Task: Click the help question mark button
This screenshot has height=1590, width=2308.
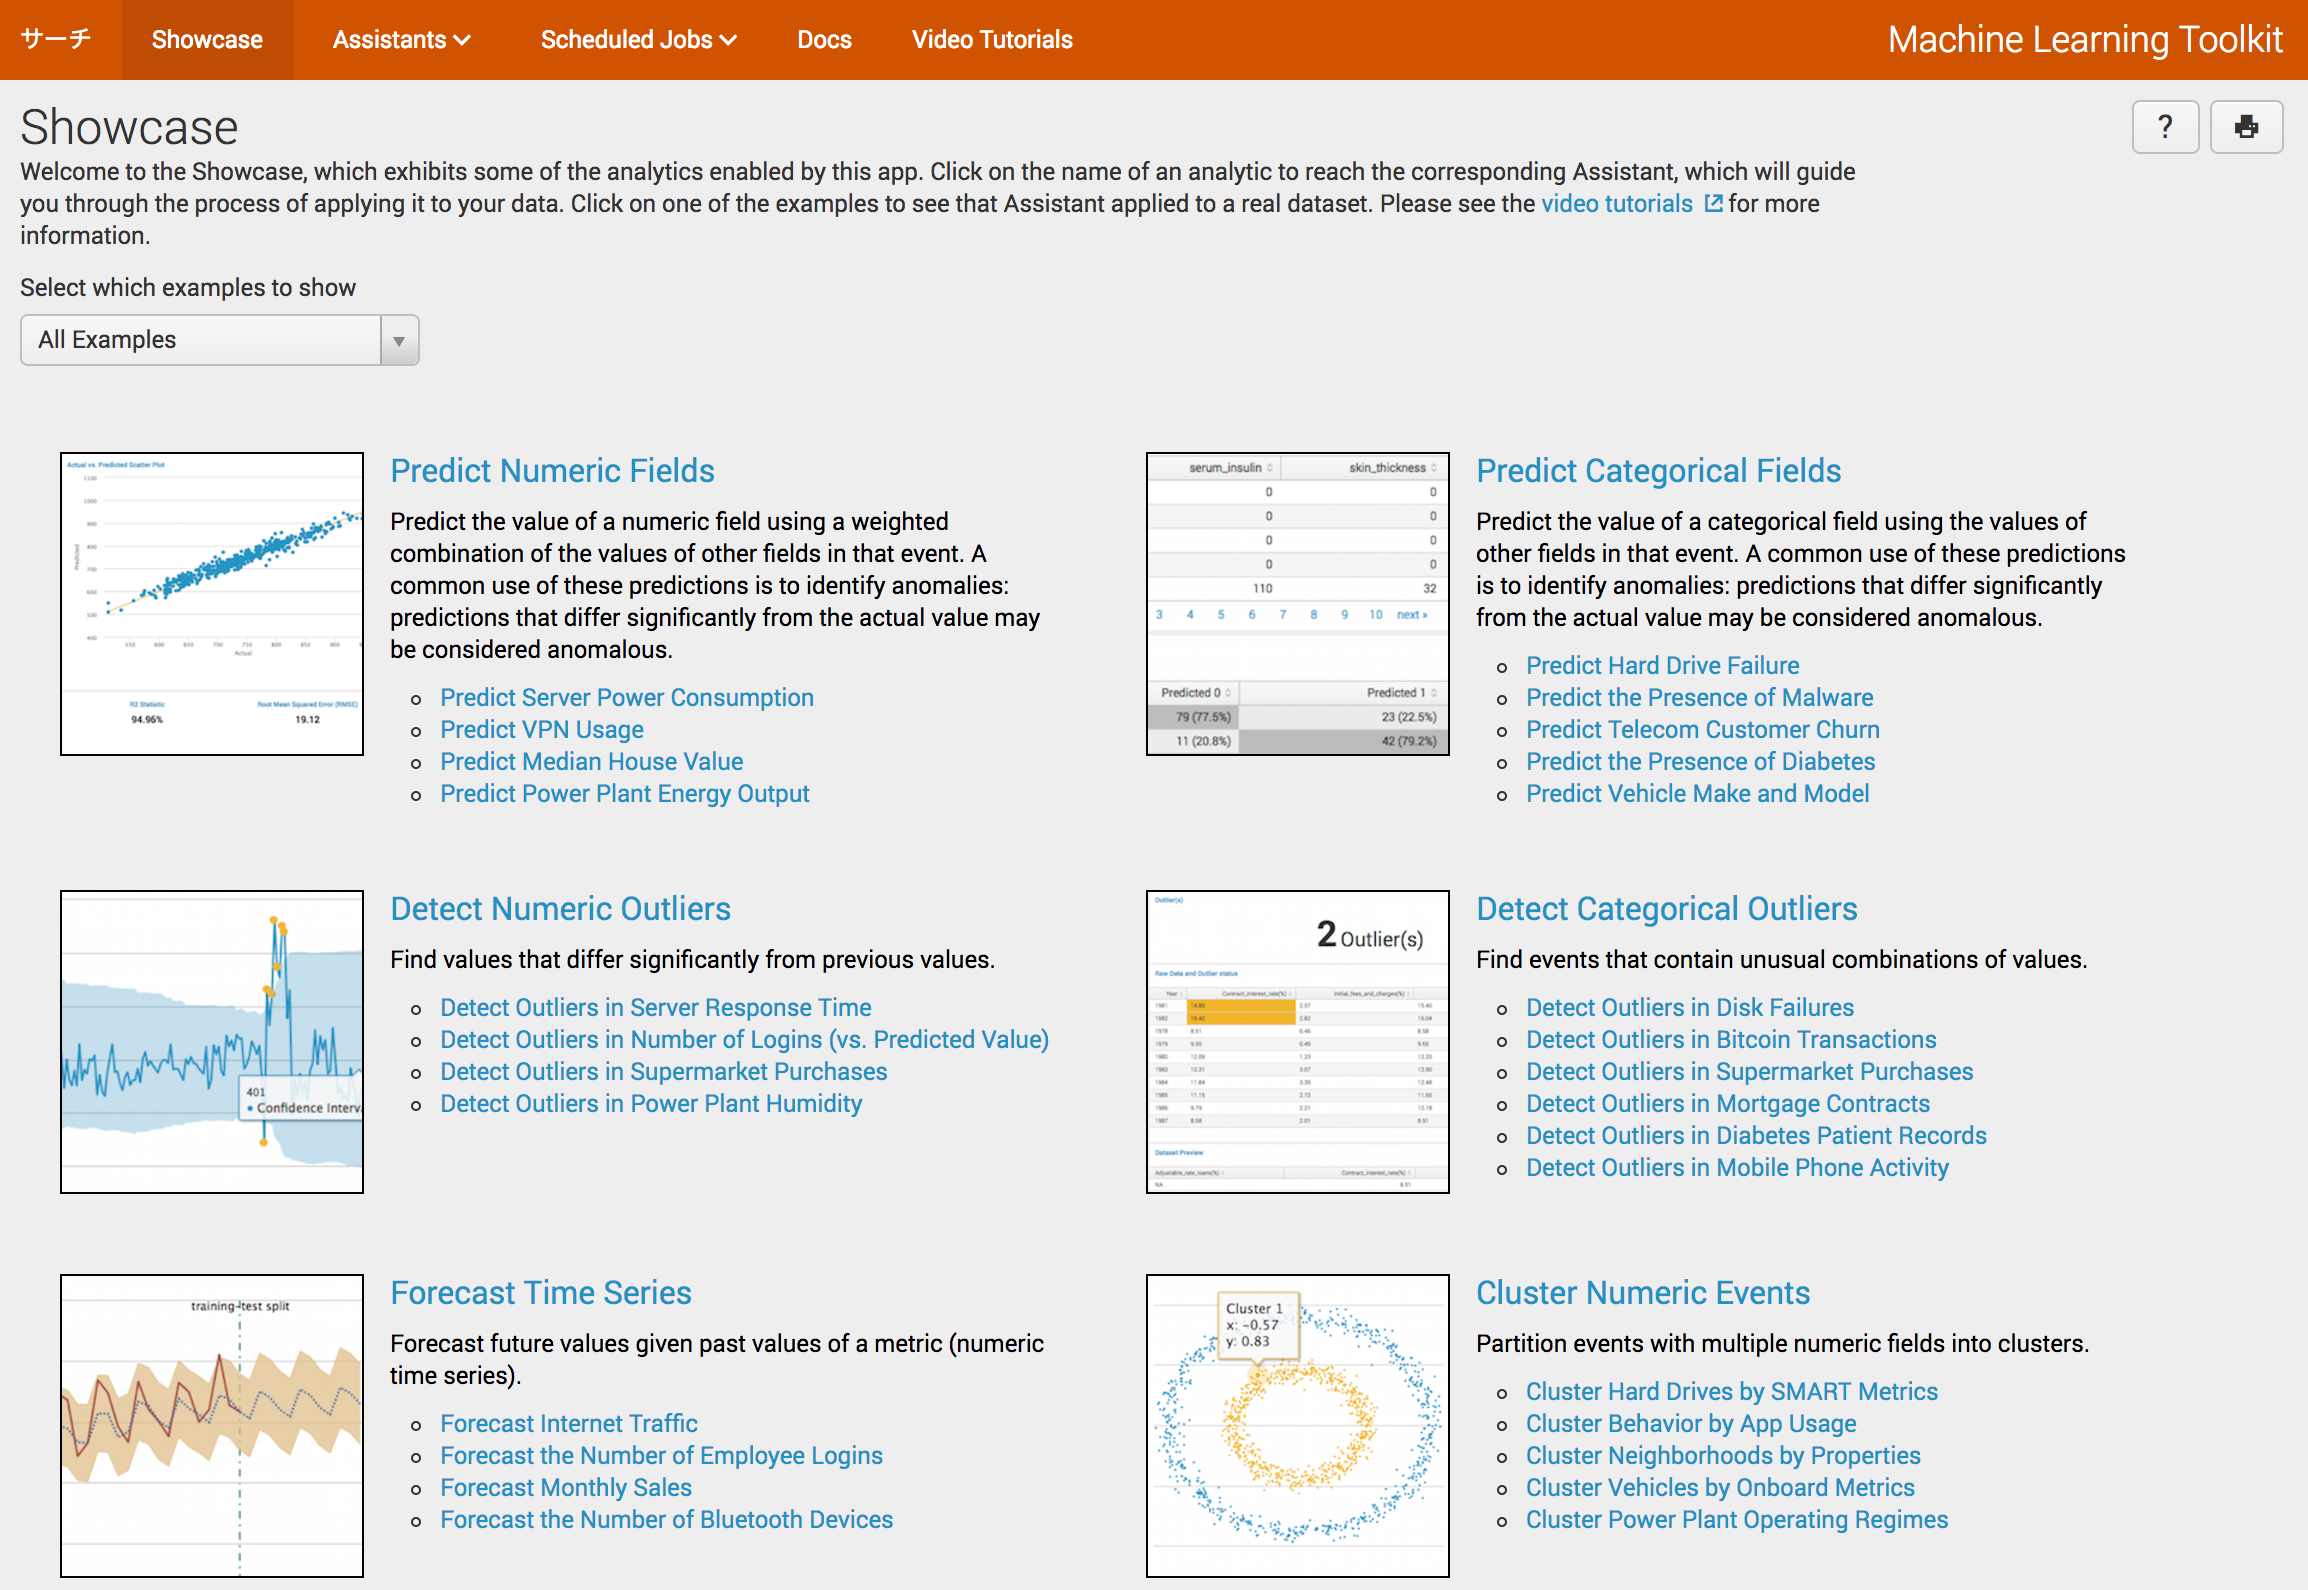Action: [x=2165, y=127]
